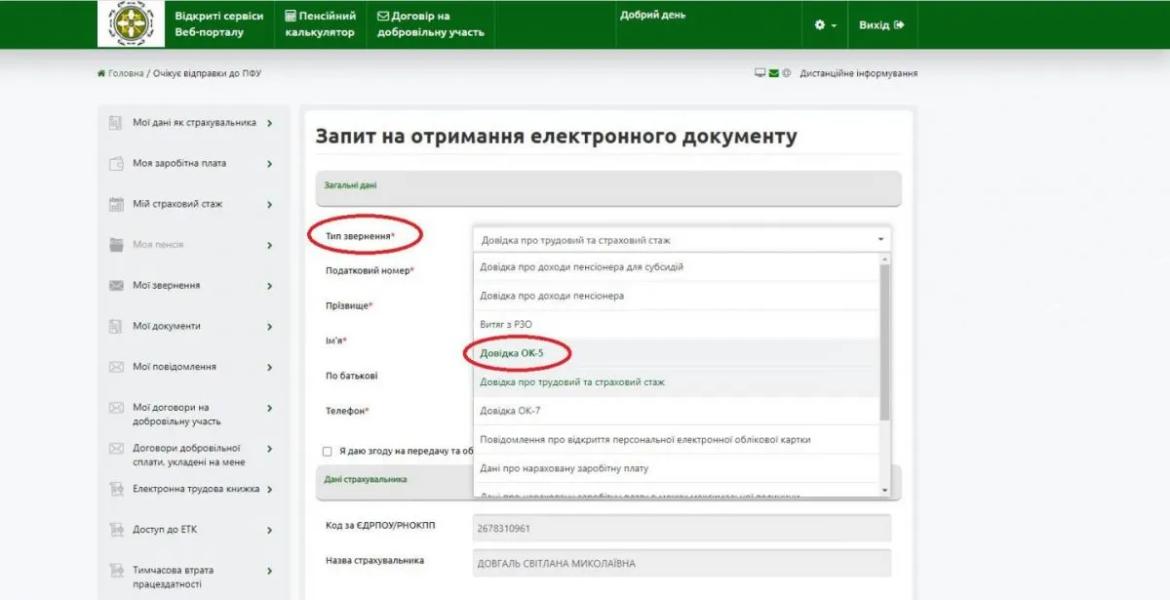
Task: Select Витяг з РЗО option
Action: point(506,324)
